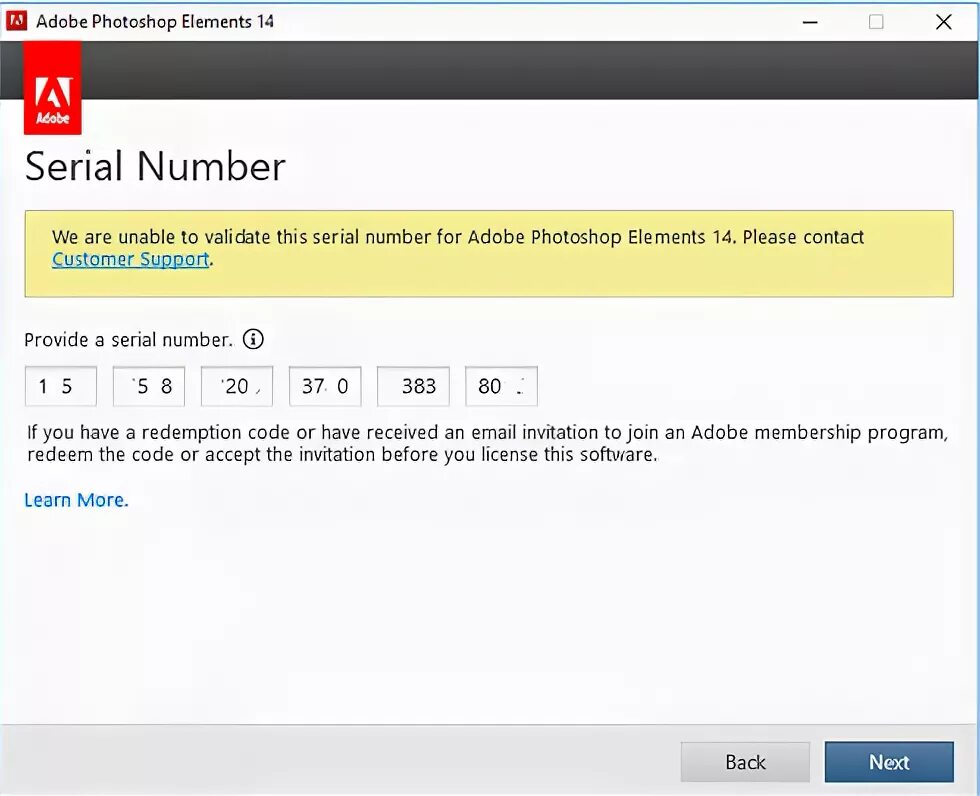This screenshot has width=980, height=796.
Task: Click the Serial Number heading
Action: click(155, 166)
